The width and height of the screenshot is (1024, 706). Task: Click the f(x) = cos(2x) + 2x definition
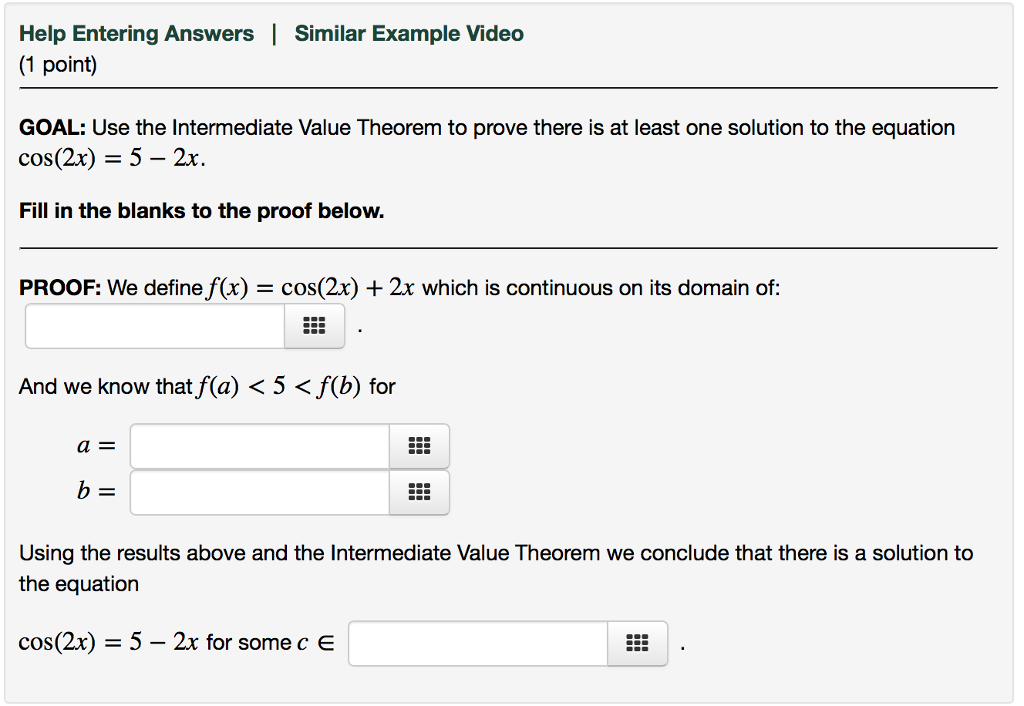(311, 287)
